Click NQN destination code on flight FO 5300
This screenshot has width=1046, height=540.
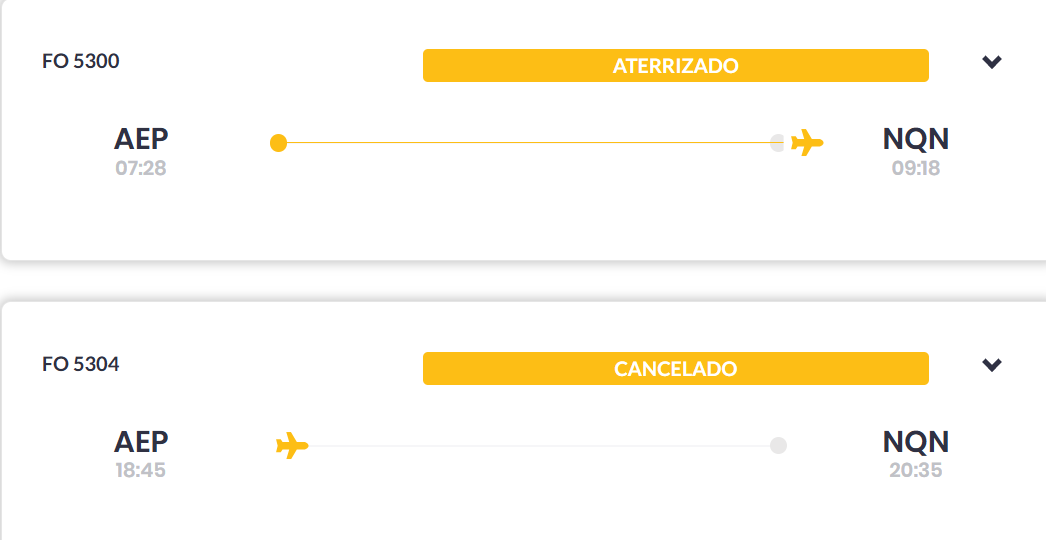(916, 139)
